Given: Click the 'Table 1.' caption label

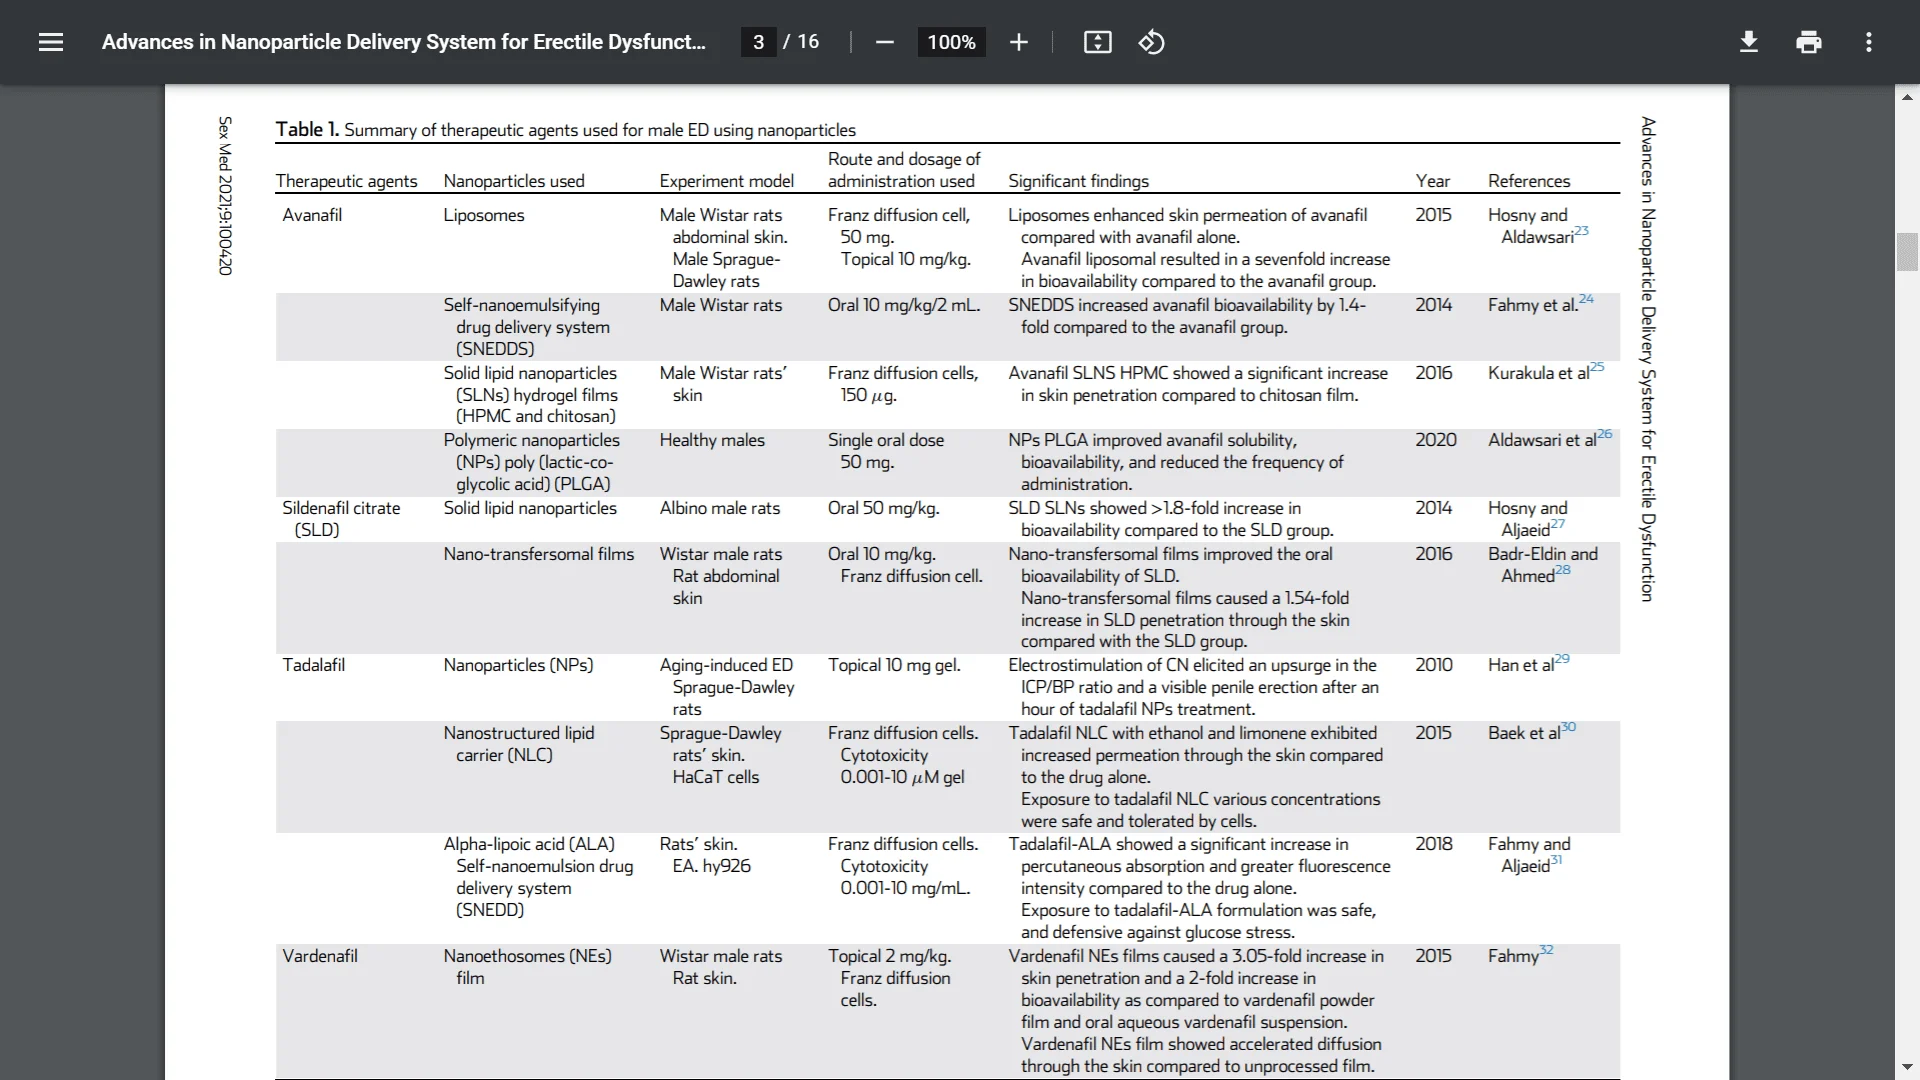Looking at the screenshot, I should pyautogui.click(x=307, y=129).
